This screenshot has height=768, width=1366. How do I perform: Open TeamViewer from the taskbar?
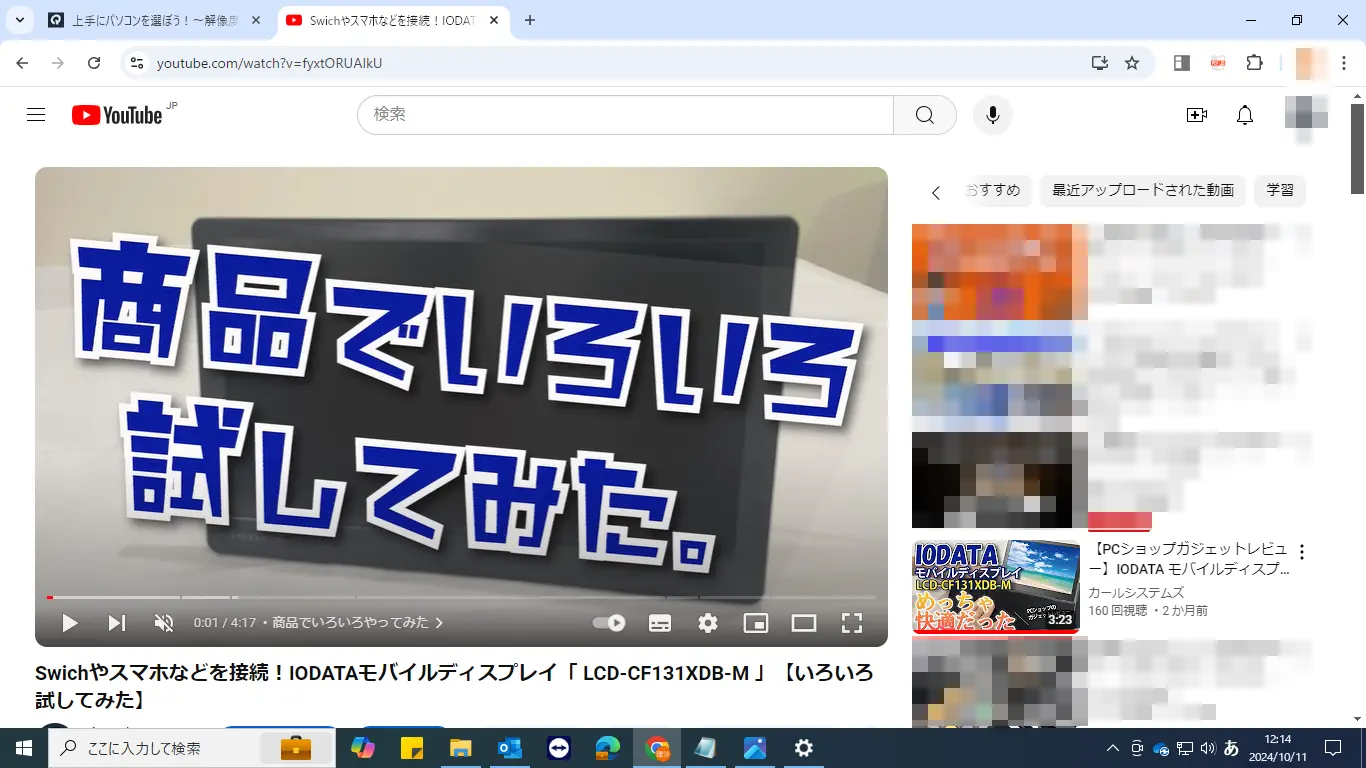pos(558,748)
